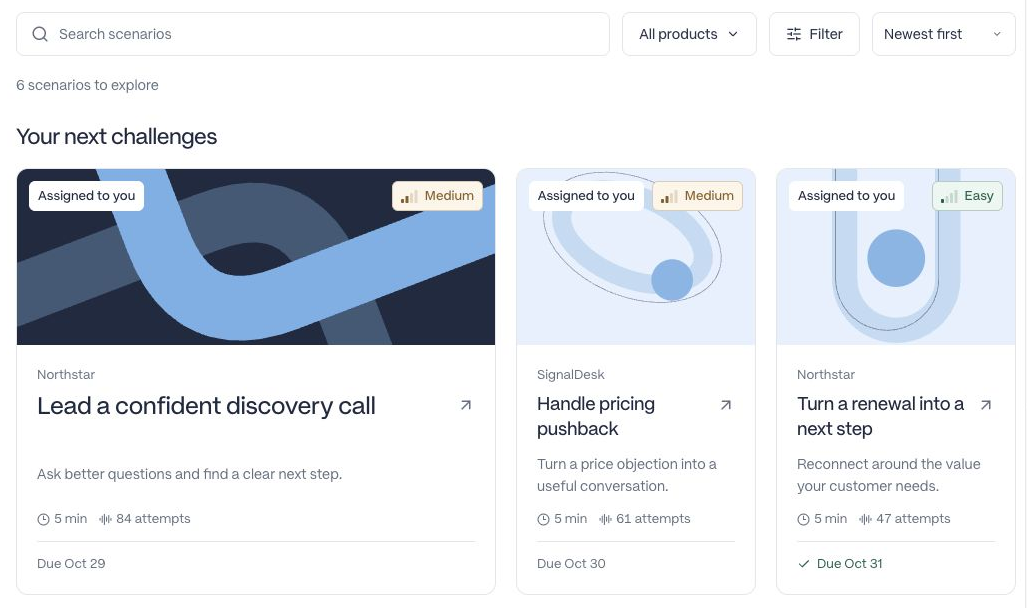Click Assigned to you on discovery call card
This screenshot has width=1027, height=608.
coord(86,196)
